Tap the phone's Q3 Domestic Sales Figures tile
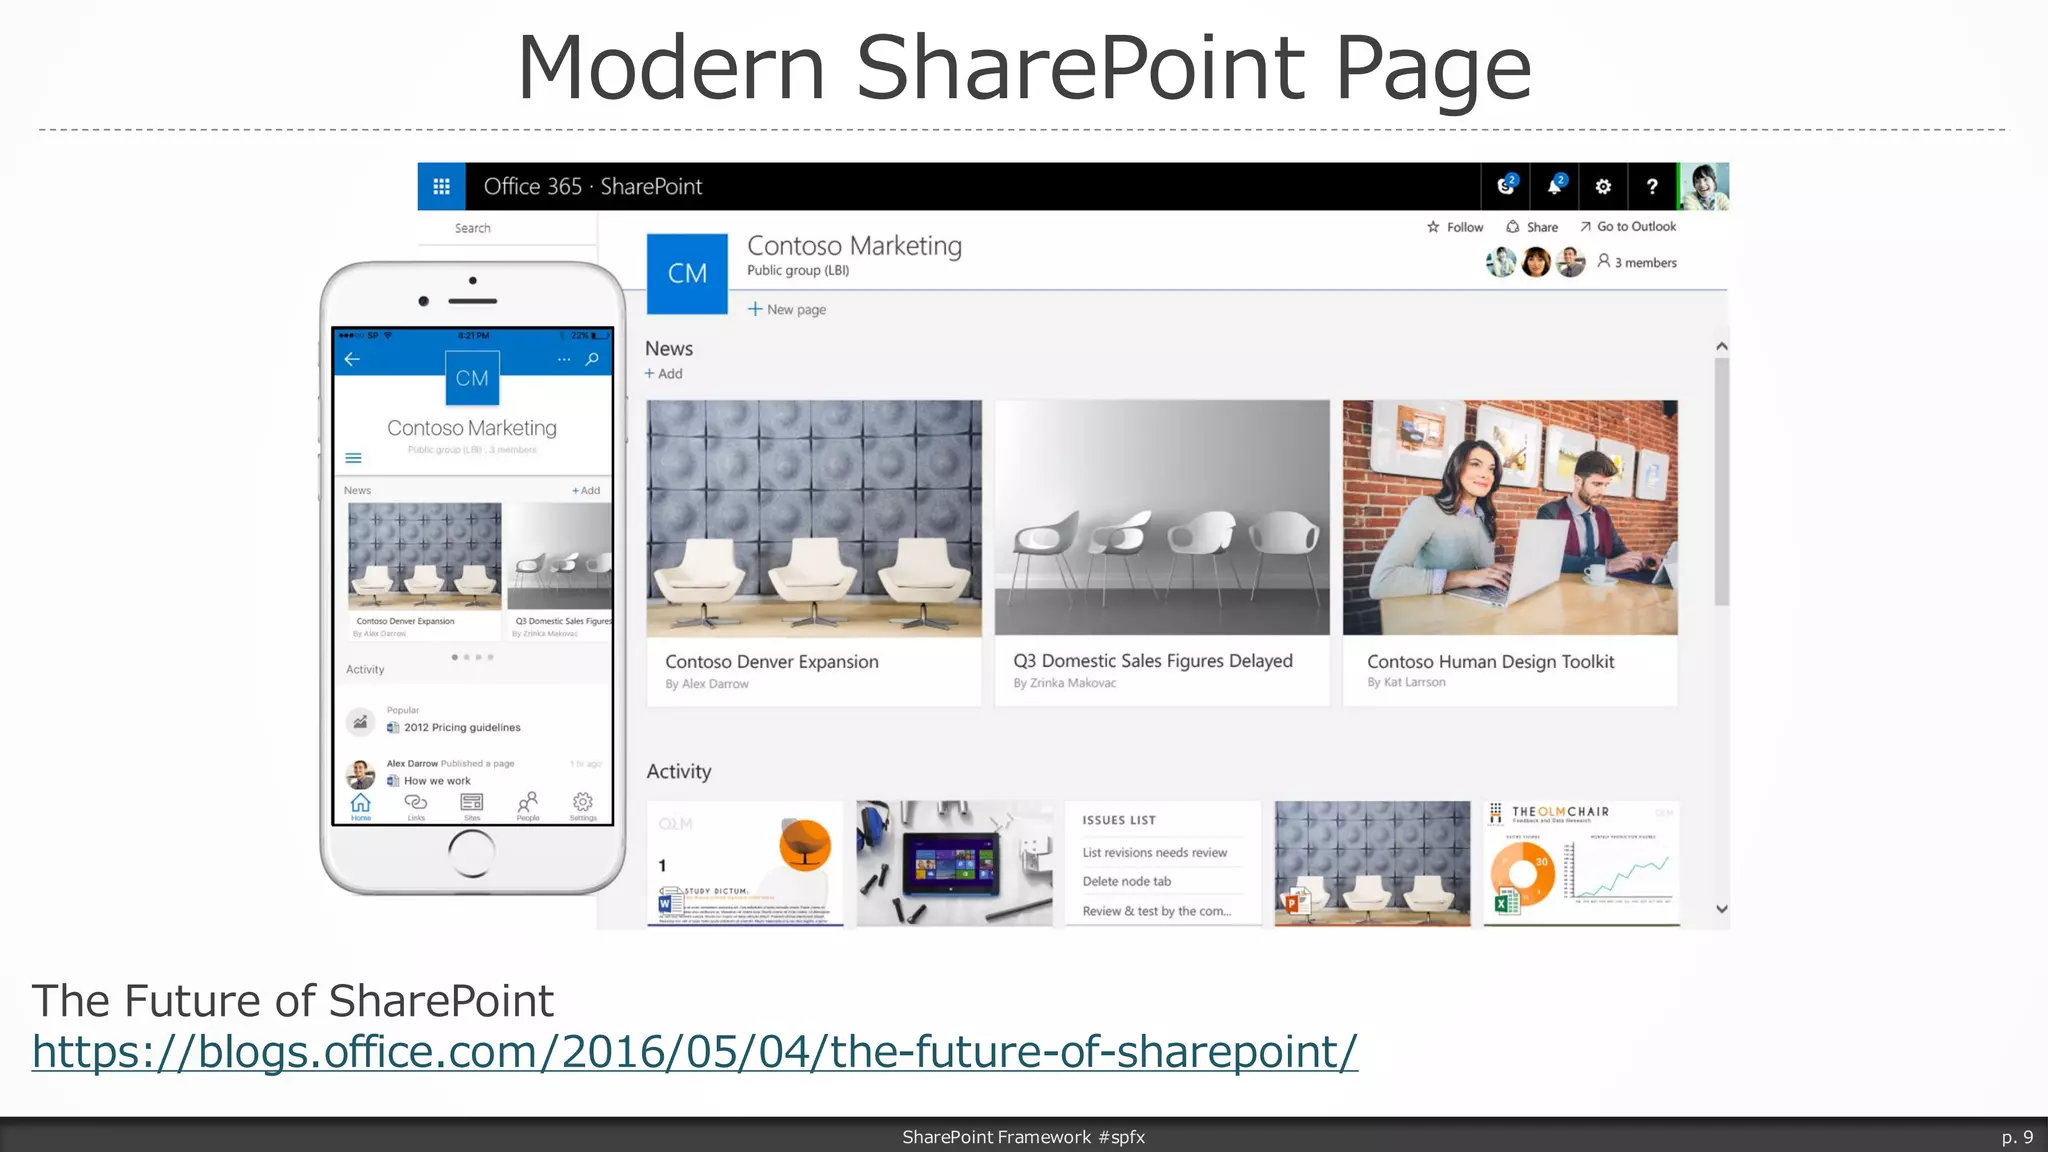Screen dimensions: 2048x1152 pos(561,571)
